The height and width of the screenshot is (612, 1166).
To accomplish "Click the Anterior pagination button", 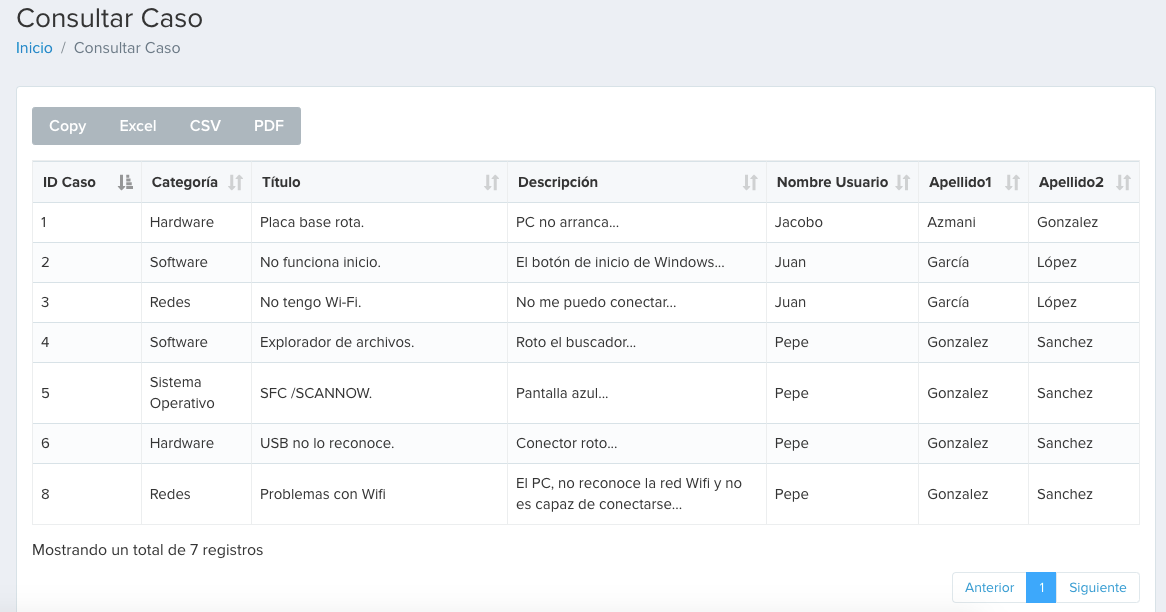I will [x=989, y=587].
